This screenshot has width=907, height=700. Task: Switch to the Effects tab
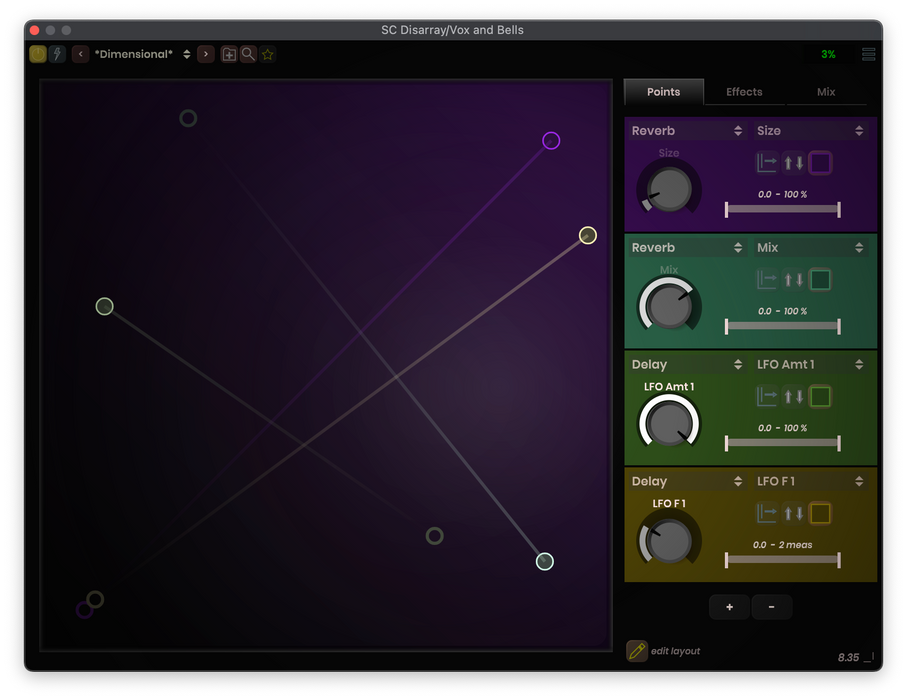click(x=744, y=92)
